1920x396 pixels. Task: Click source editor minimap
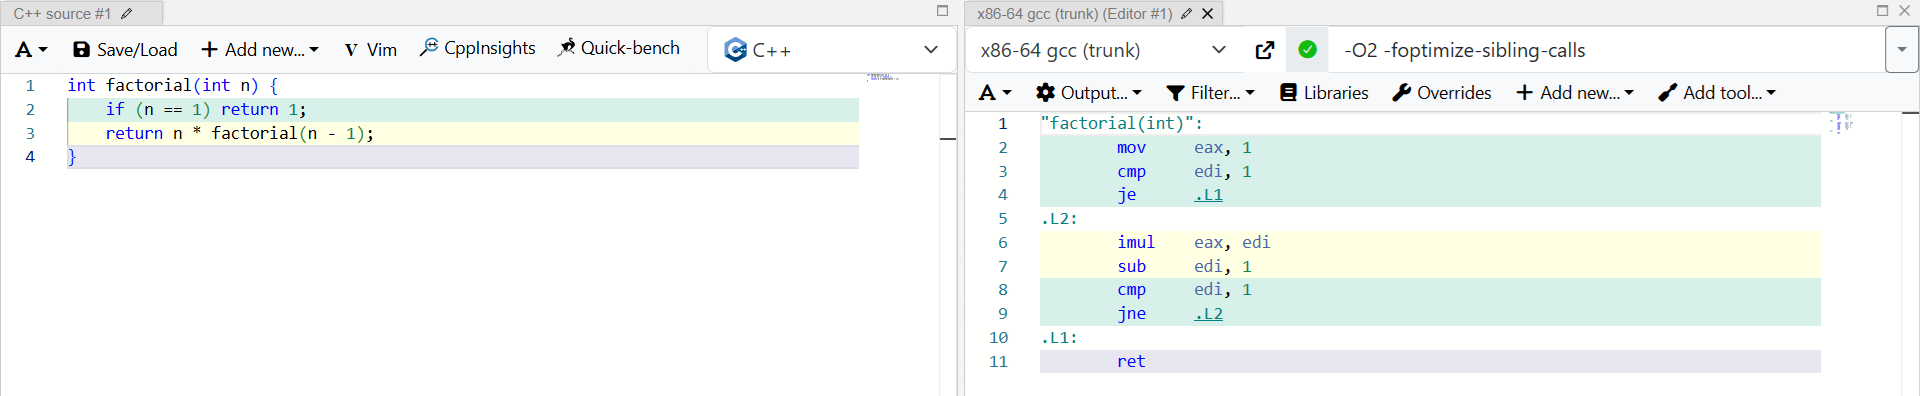tap(882, 77)
